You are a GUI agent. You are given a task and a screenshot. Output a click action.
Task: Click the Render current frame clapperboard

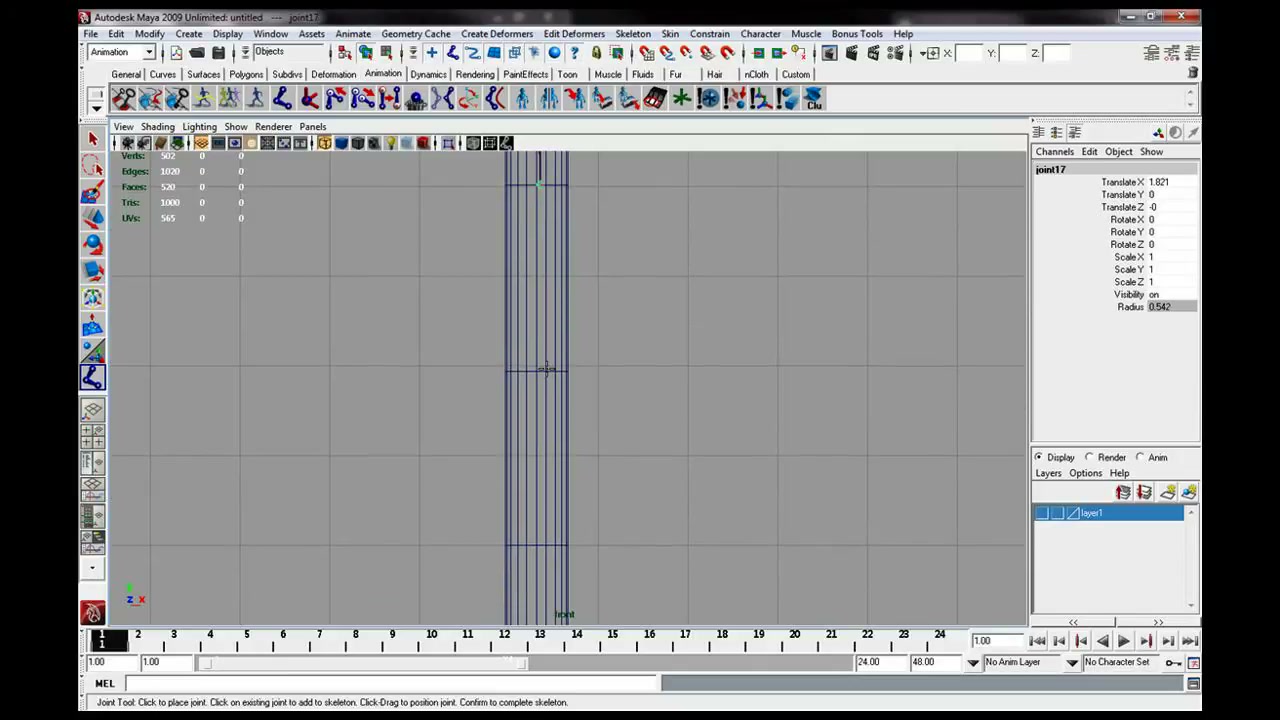click(852, 53)
